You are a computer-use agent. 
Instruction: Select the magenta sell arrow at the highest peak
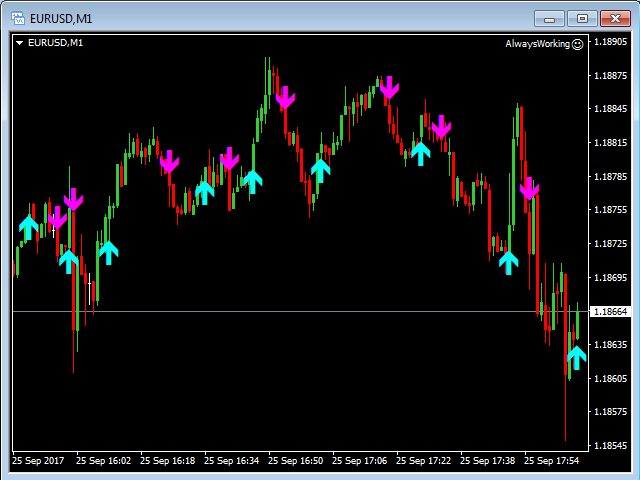[285, 98]
